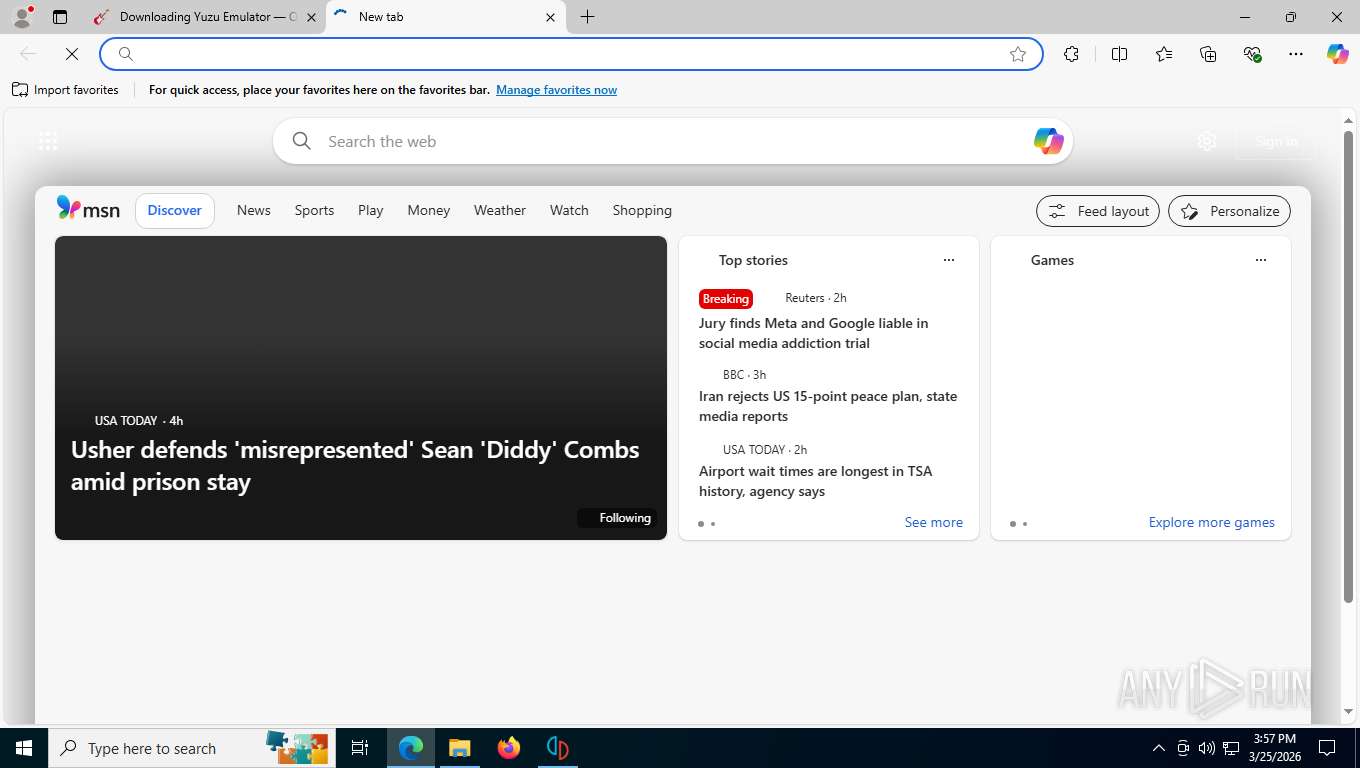1360x768 pixels.
Task: Click the Search the web box
Action: tap(672, 141)
